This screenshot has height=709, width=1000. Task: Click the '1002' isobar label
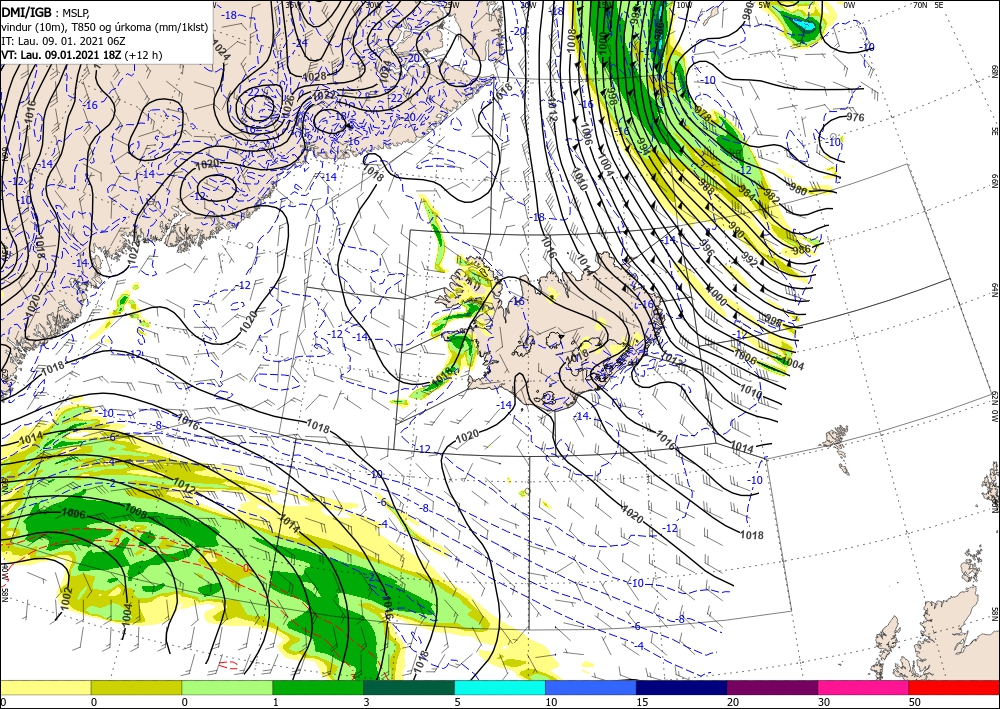point(64,598)
